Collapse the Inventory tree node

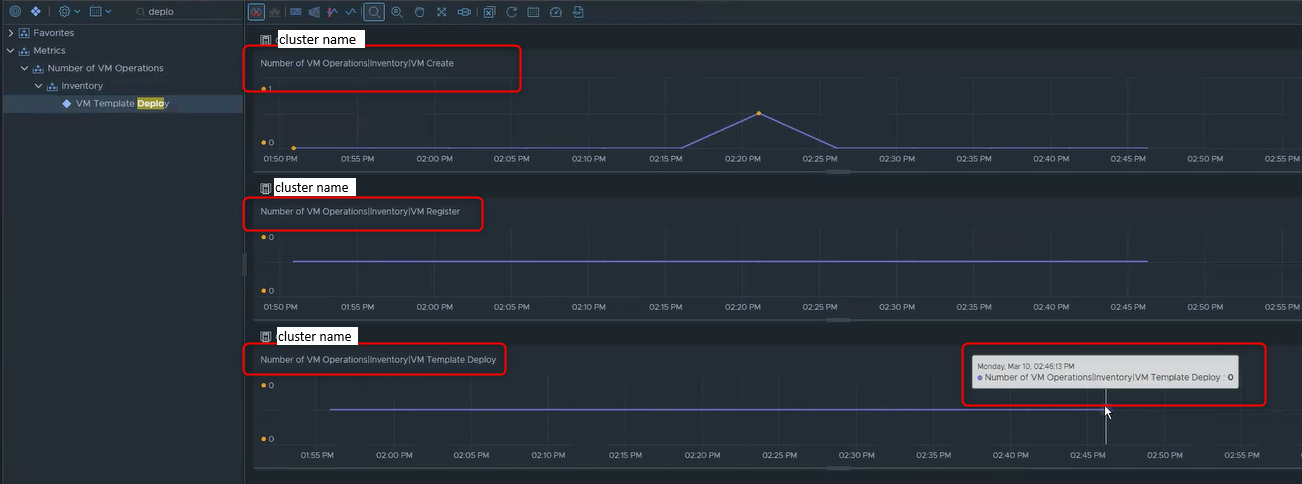tap(39, 86)
